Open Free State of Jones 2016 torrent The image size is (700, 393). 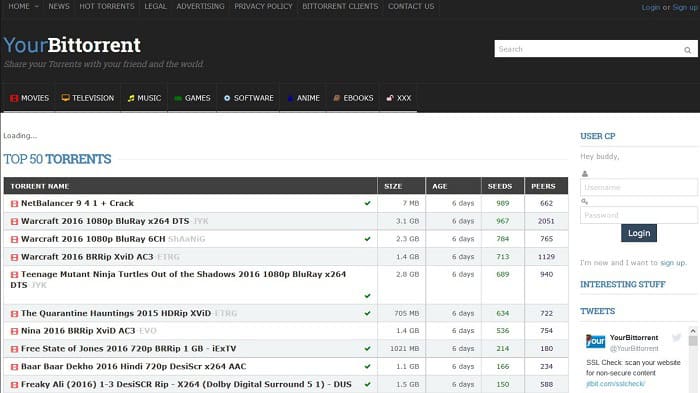[x=129, y=349]
